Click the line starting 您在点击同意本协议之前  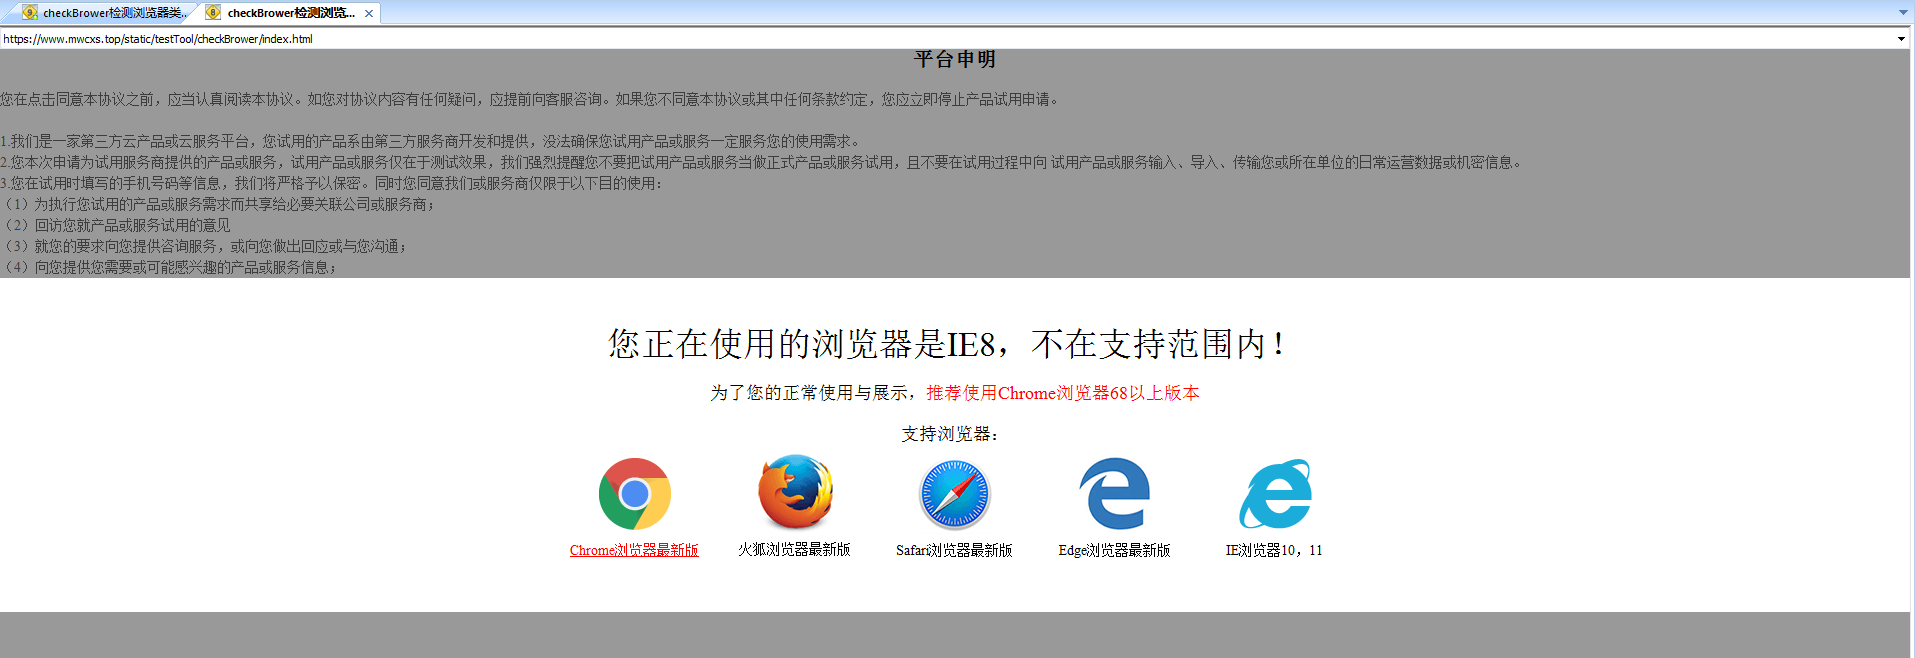click(530, 99)
